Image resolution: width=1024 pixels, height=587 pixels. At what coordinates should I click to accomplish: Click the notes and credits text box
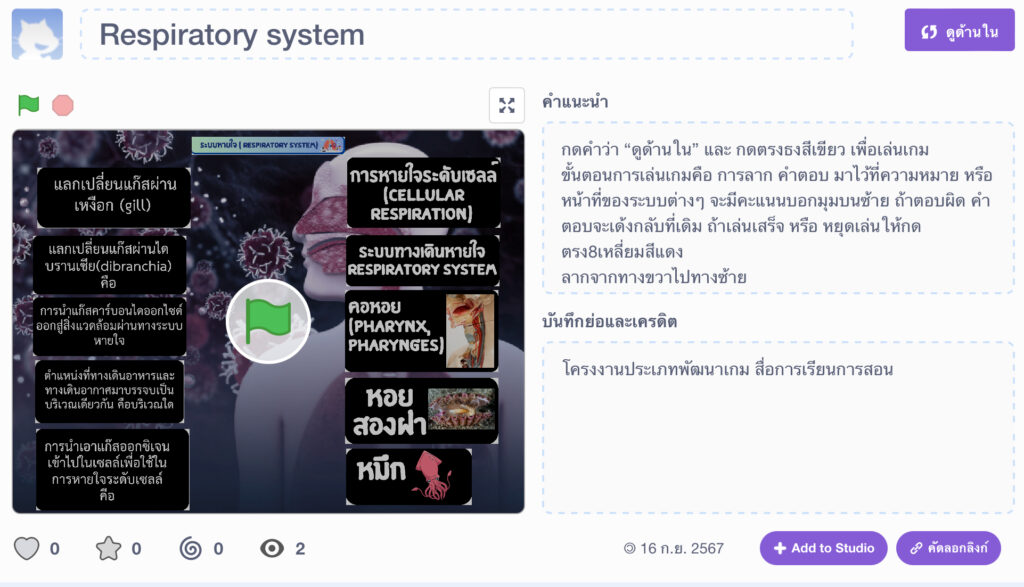[778, 427]
